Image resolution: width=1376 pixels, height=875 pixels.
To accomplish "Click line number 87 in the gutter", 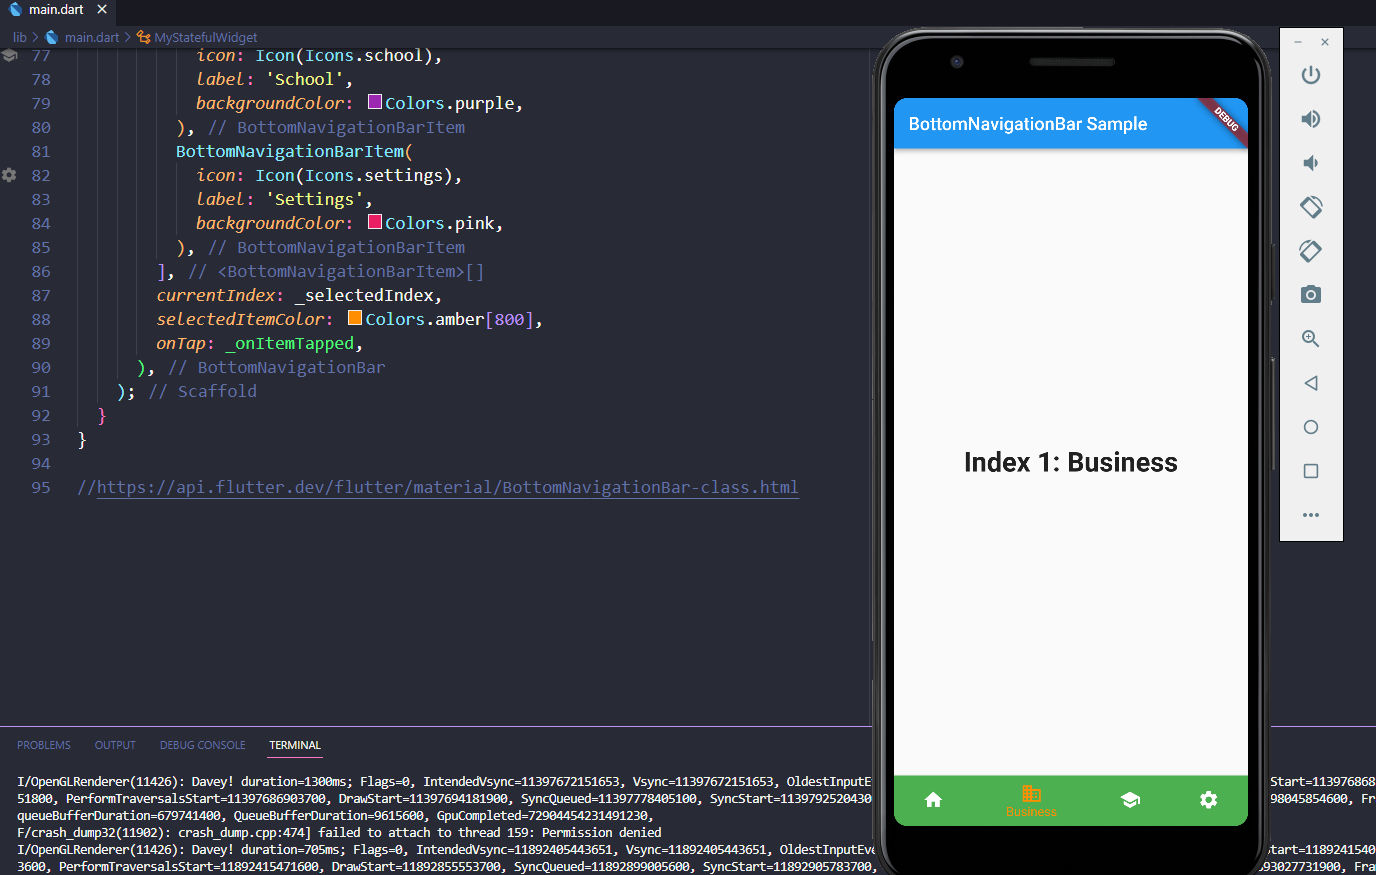I will coord(41,295).
